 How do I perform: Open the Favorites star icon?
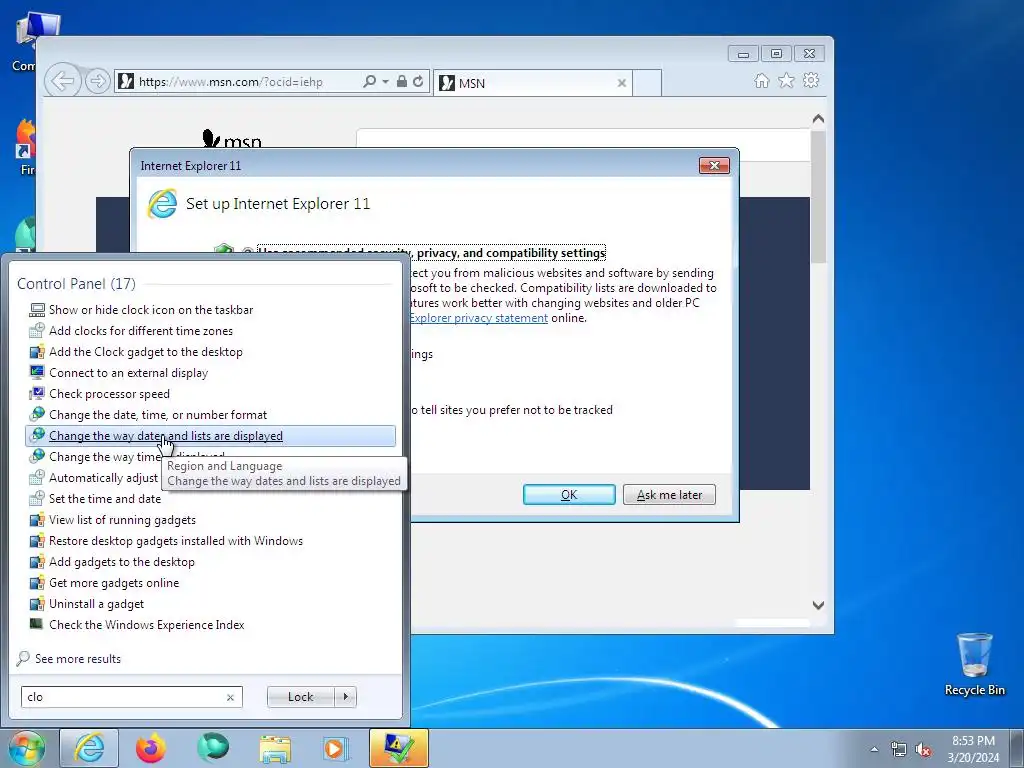tap(786, 80)
